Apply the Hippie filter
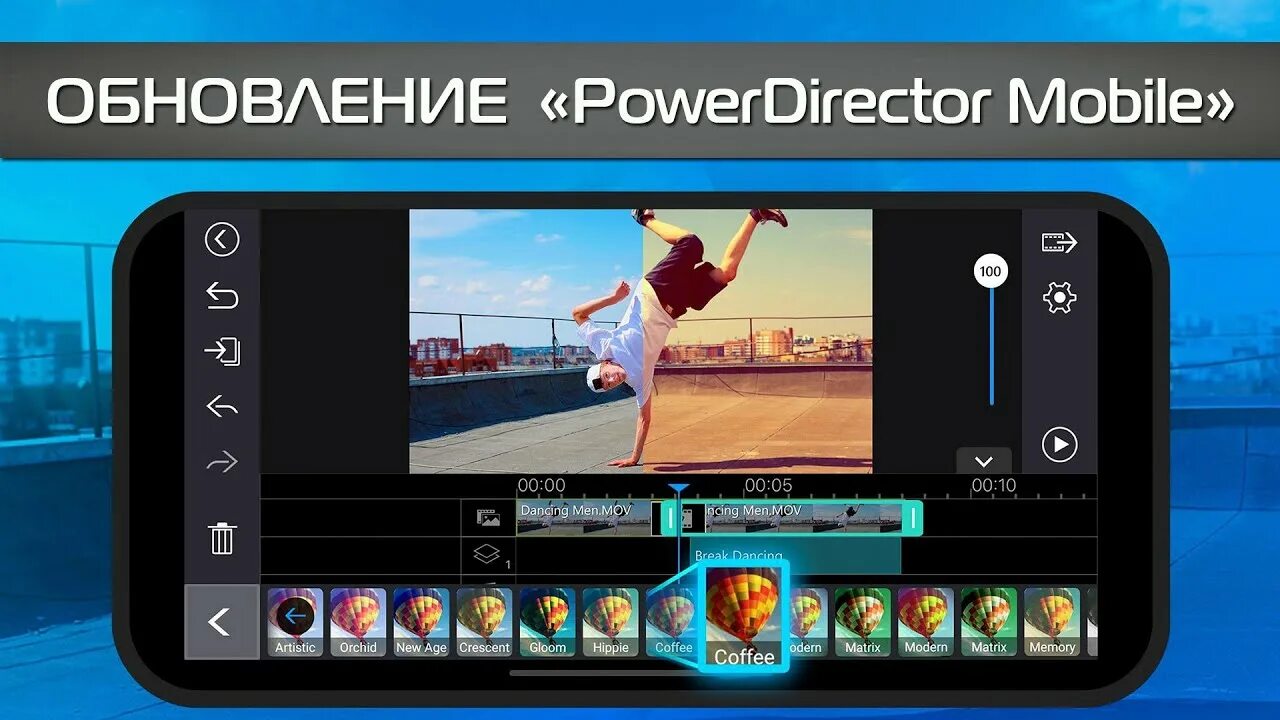The width and height of the screenshot is (1280, 720). [x=610, y=622]
